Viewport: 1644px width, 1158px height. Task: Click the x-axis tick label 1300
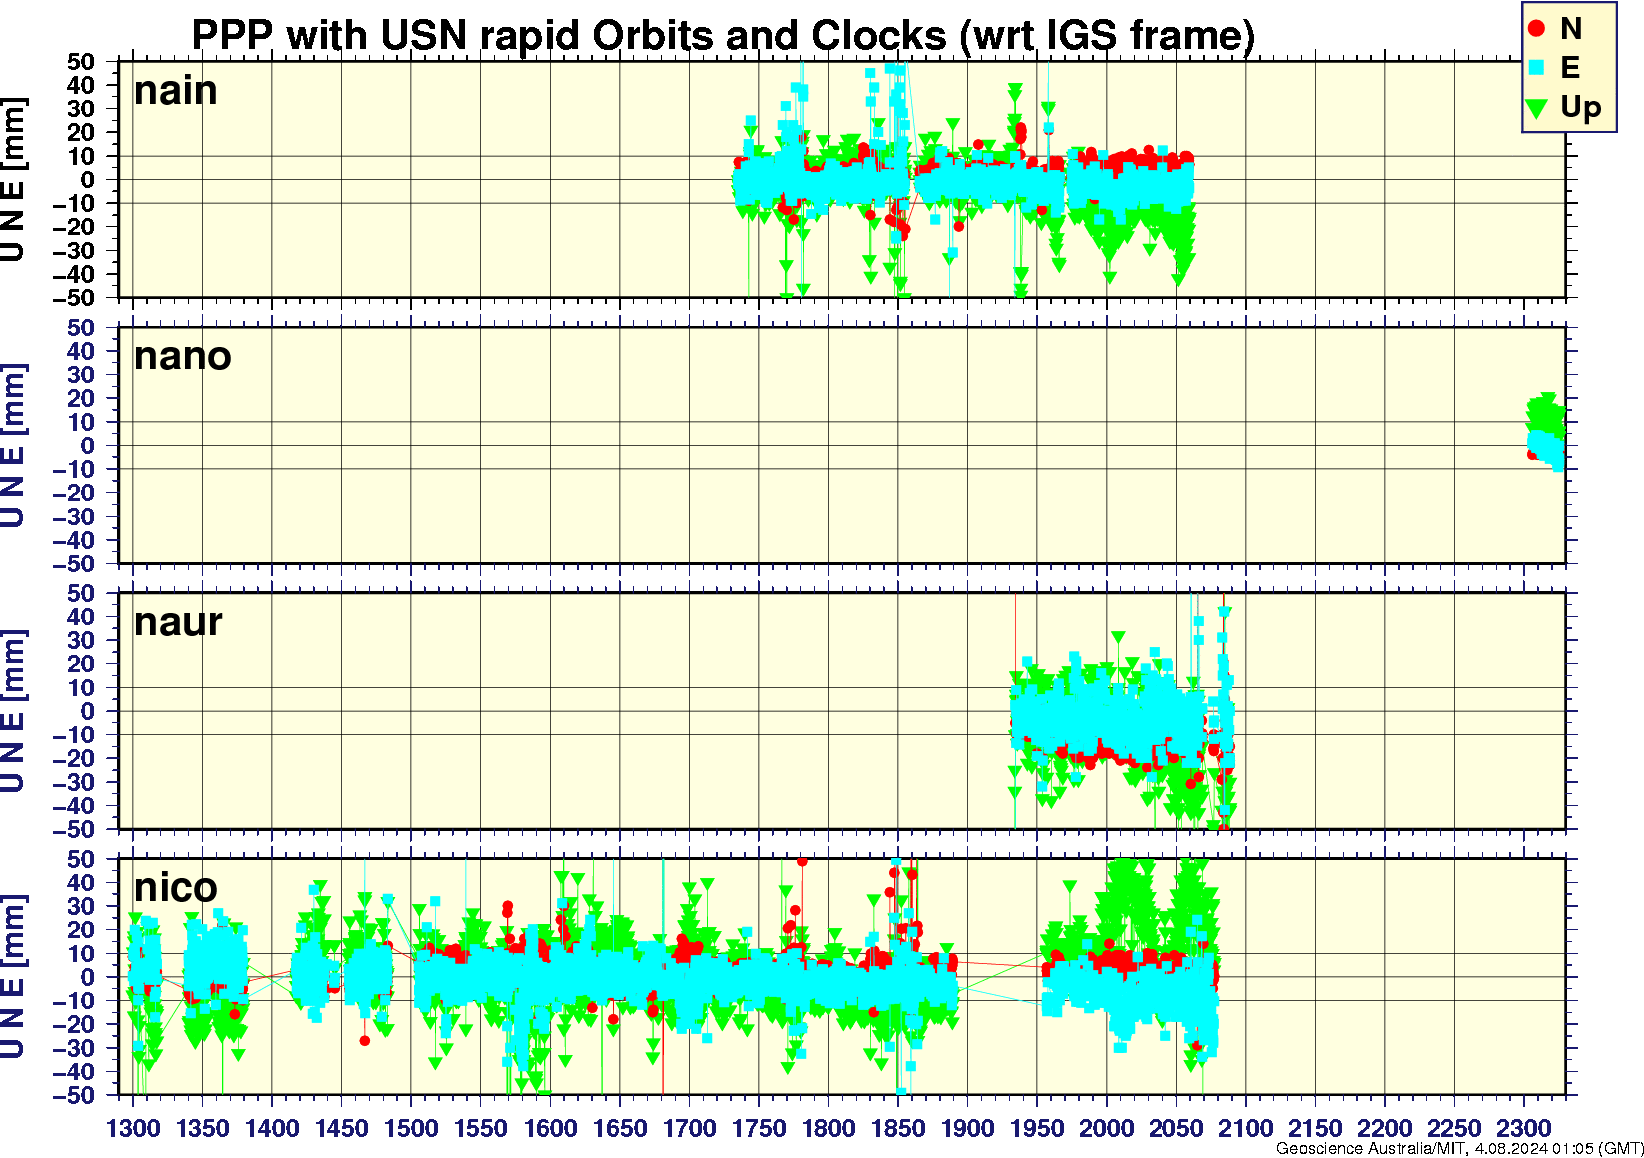[133, 1128]
